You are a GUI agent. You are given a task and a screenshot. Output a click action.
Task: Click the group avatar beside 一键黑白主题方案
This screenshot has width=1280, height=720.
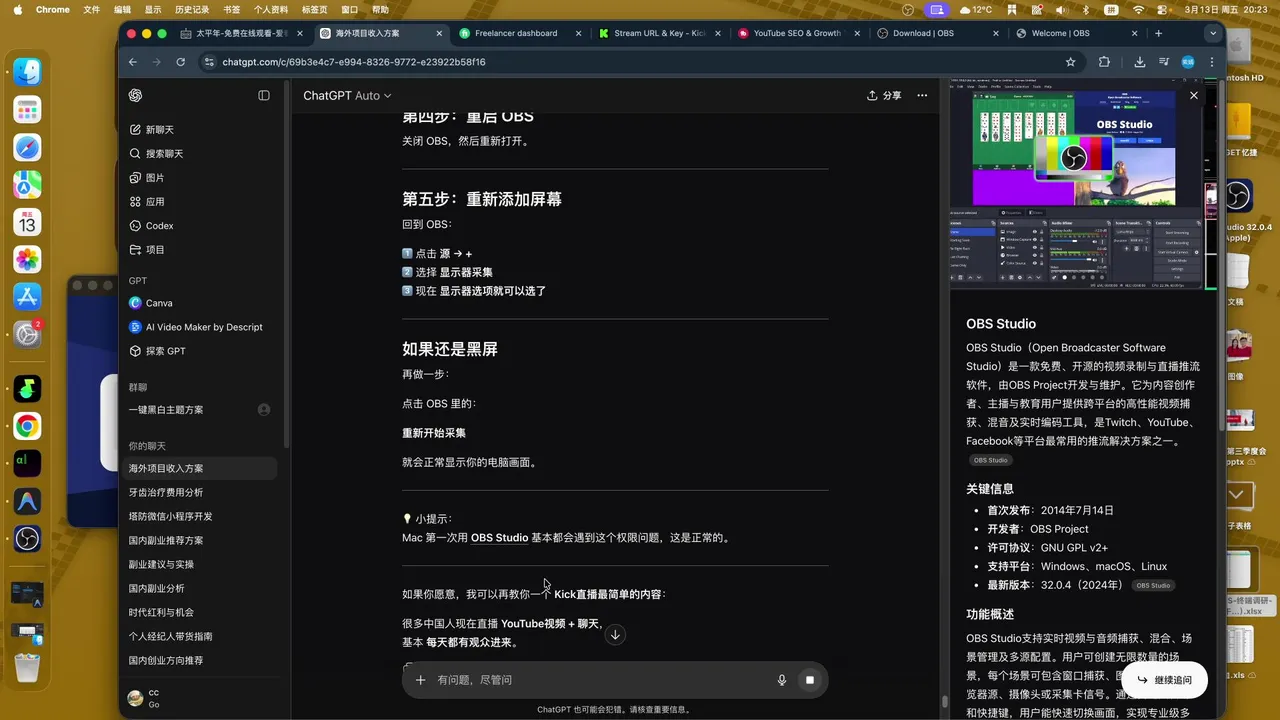pos(264,410)
